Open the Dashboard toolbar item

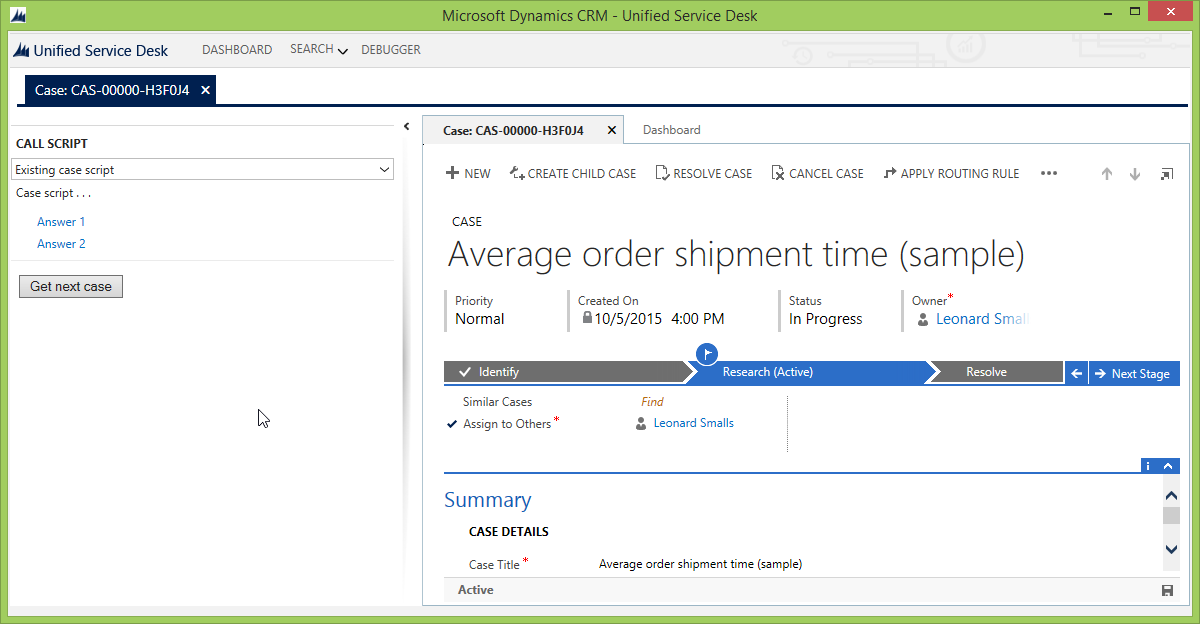[237, 50]
